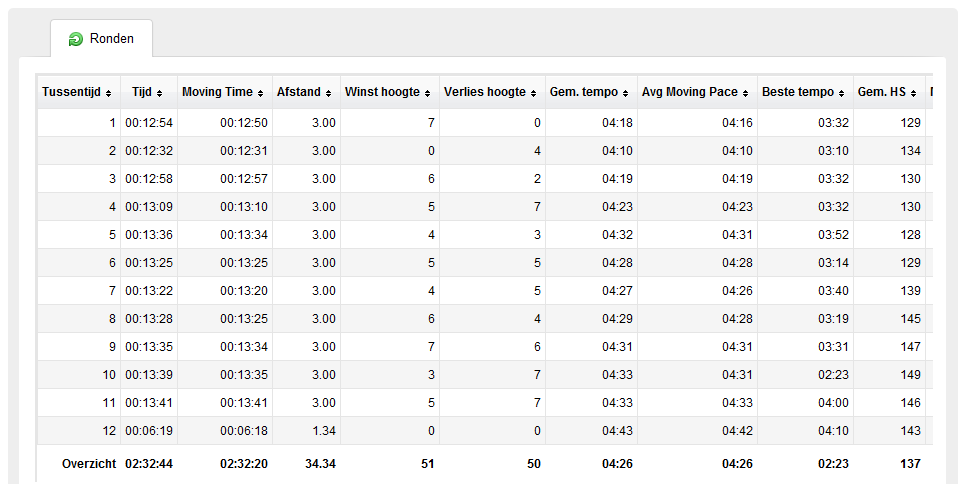Image resolution: width=966 pixels, height=484 pixels.
Task: Click Beste tempo sort arrows
Action: pos(842,94)
